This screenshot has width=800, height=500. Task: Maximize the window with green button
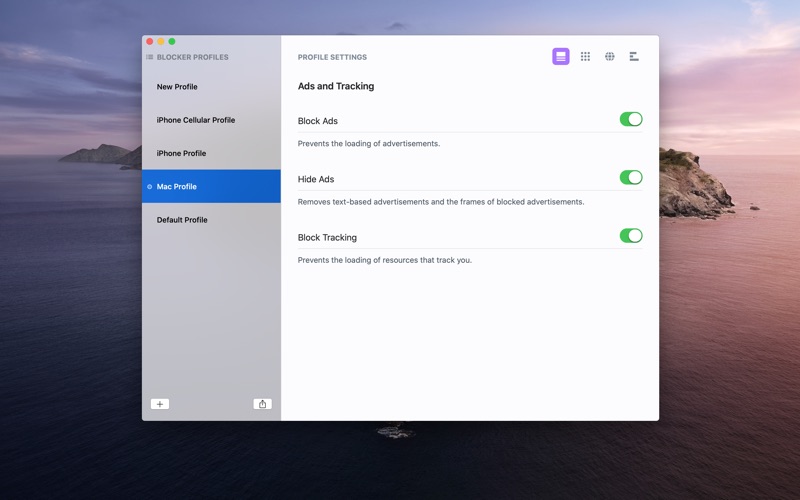click(172, 41)
